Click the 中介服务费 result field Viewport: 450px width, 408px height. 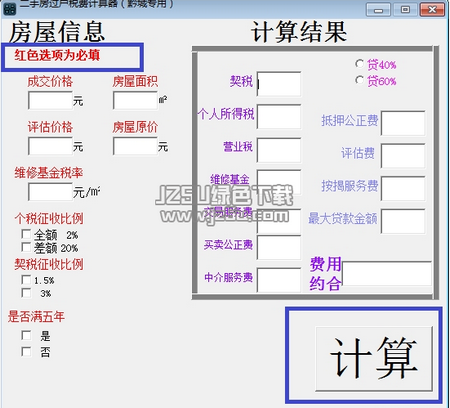(279, 280)
